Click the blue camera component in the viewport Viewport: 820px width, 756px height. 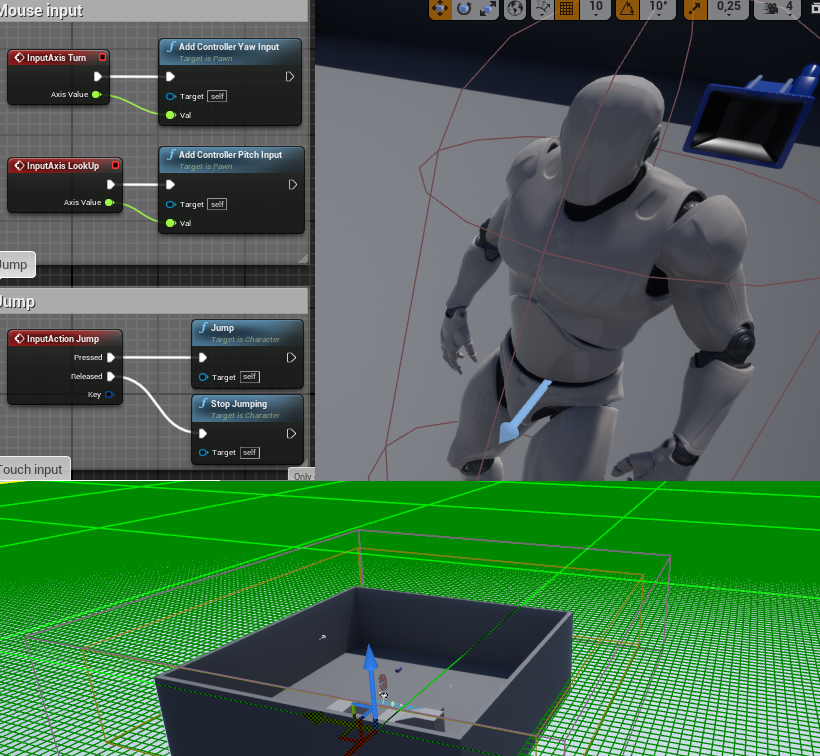point(753,117)
